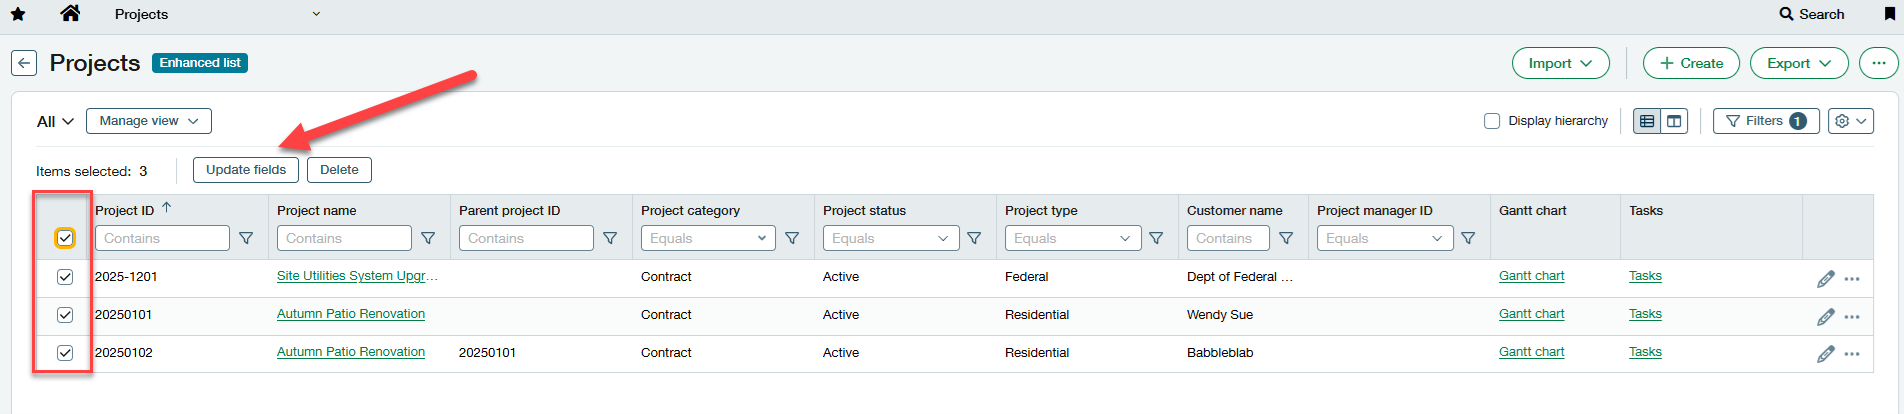Open the list settings gear menu
The height and width of the screenshot is (414, 1904).
point(1850,121)
